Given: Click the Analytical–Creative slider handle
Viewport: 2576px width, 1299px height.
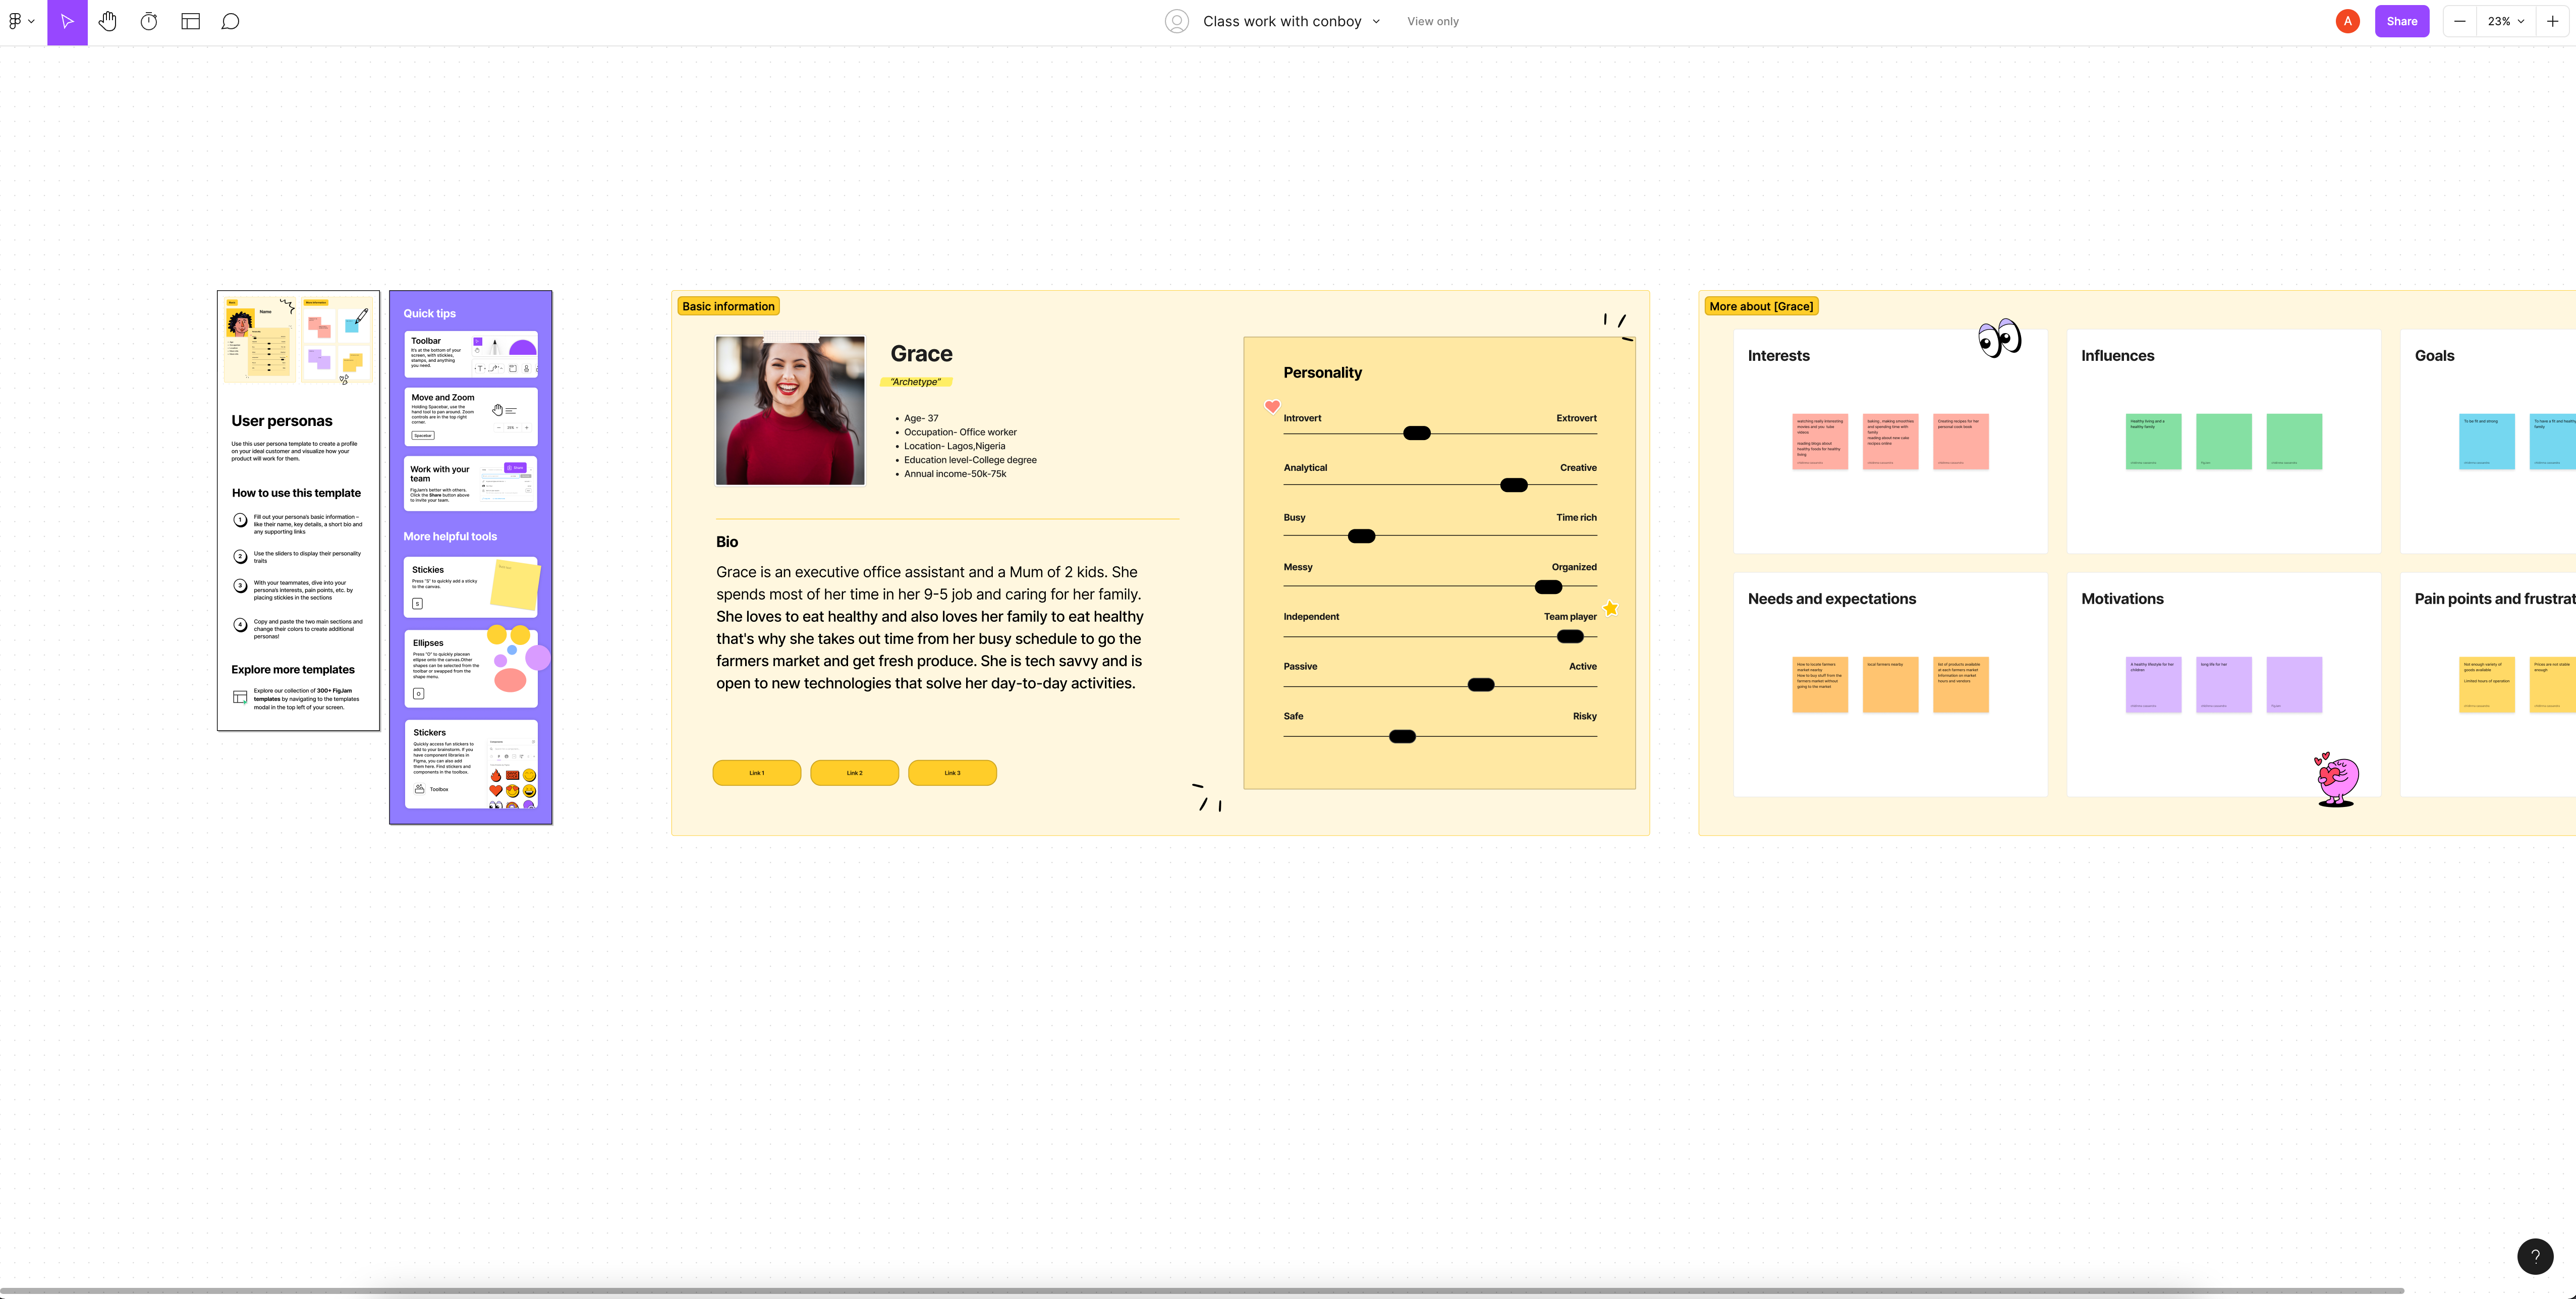Looking at the screenshot, I should [1513, 485].
